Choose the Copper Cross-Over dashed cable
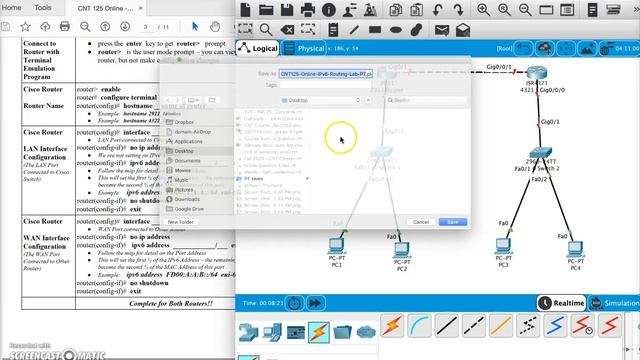 (474, 326)
